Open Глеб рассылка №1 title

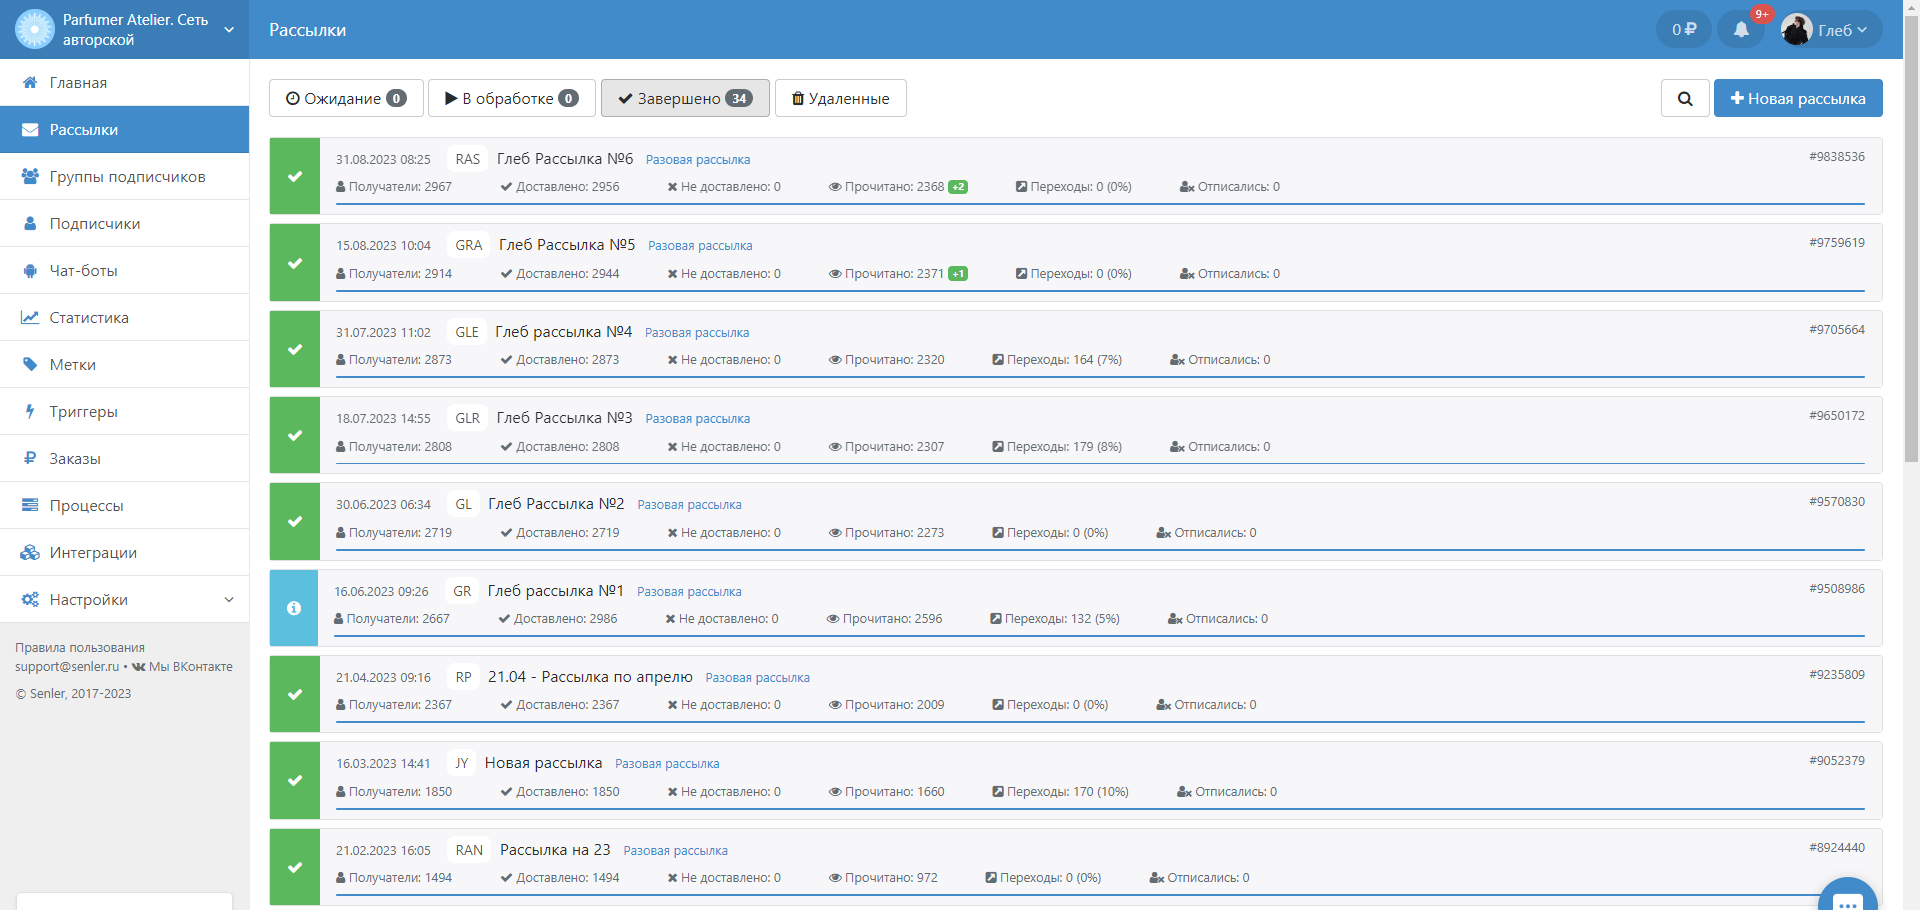coord(556,591)
